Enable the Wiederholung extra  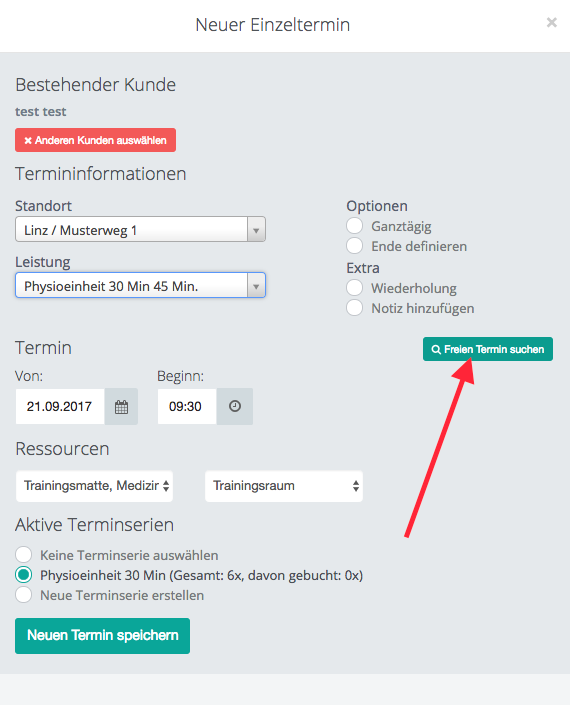tap(354, 288)
